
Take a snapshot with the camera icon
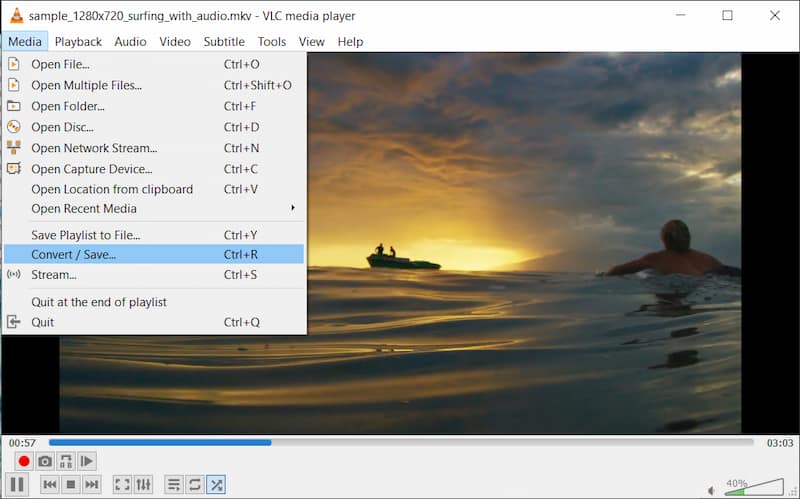coord(45,461)
